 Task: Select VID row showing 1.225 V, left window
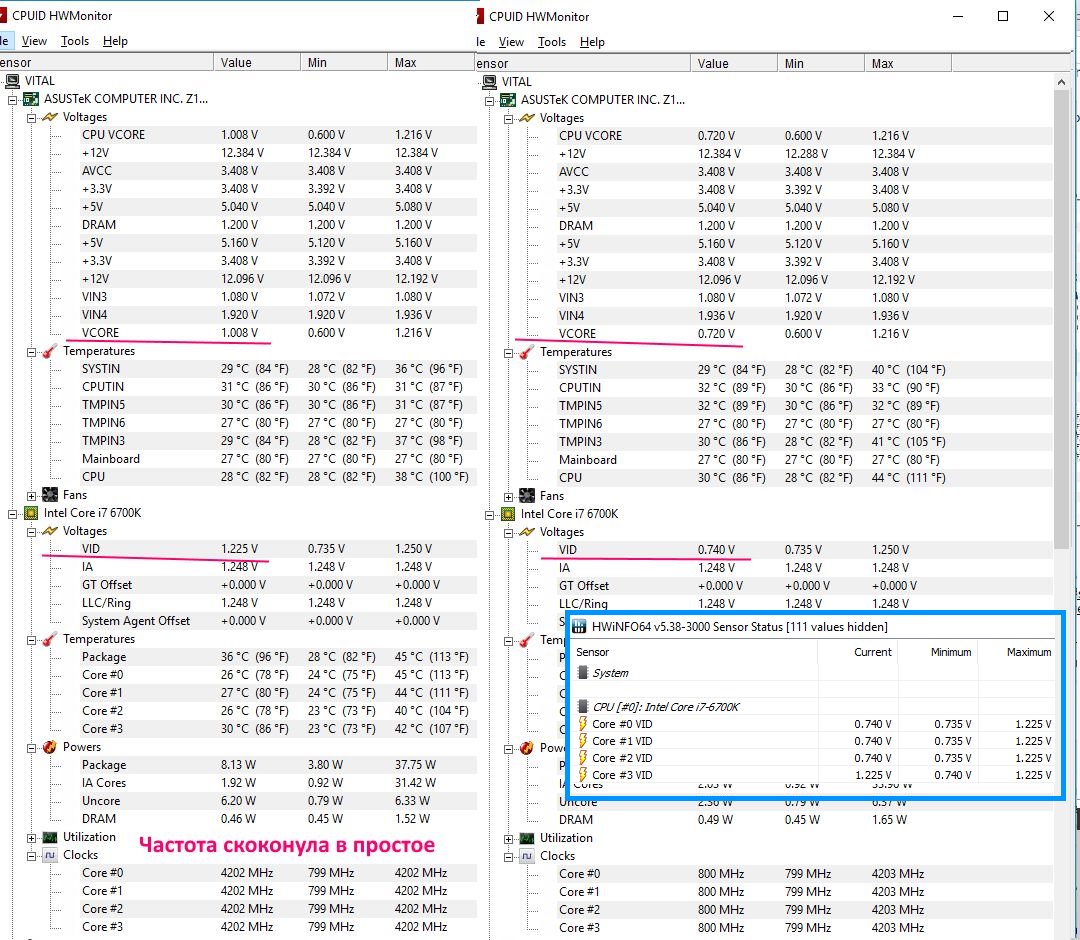click(x=278, y=549)
